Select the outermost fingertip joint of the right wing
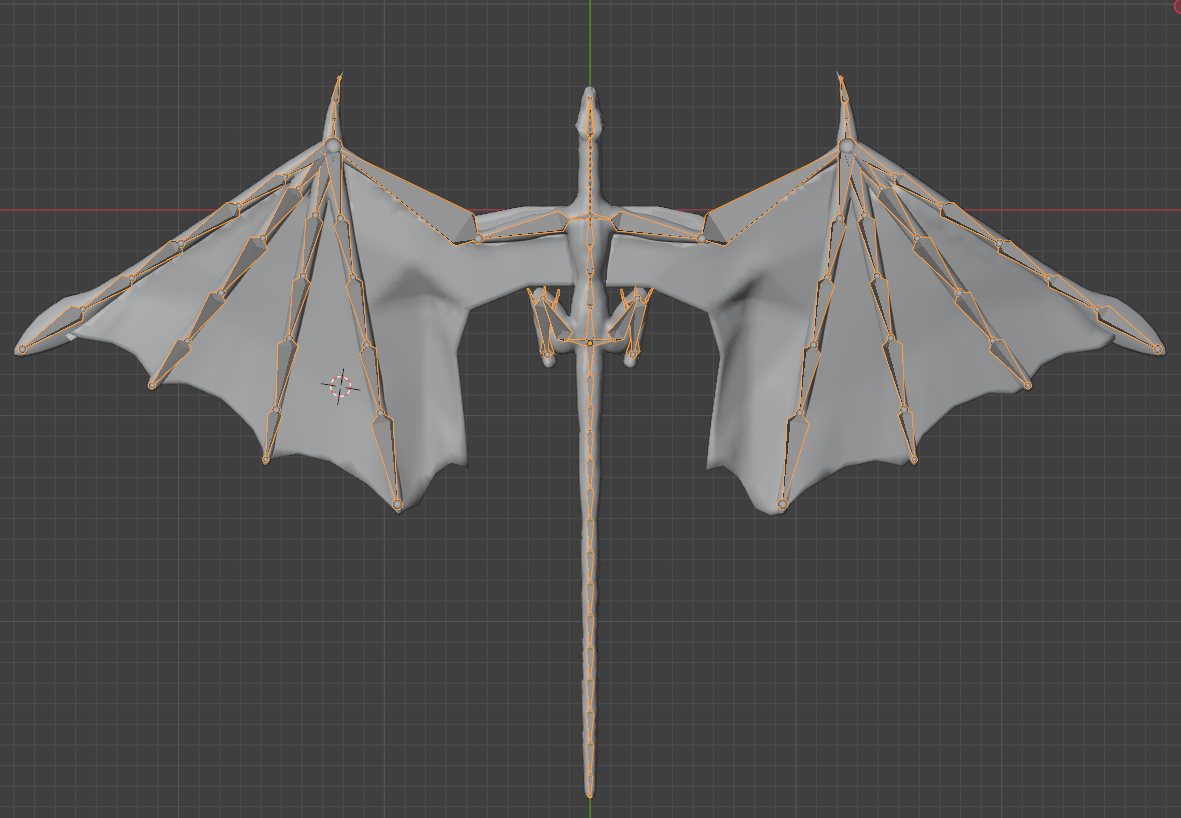1181x818 pixels. coord(1158,349)
